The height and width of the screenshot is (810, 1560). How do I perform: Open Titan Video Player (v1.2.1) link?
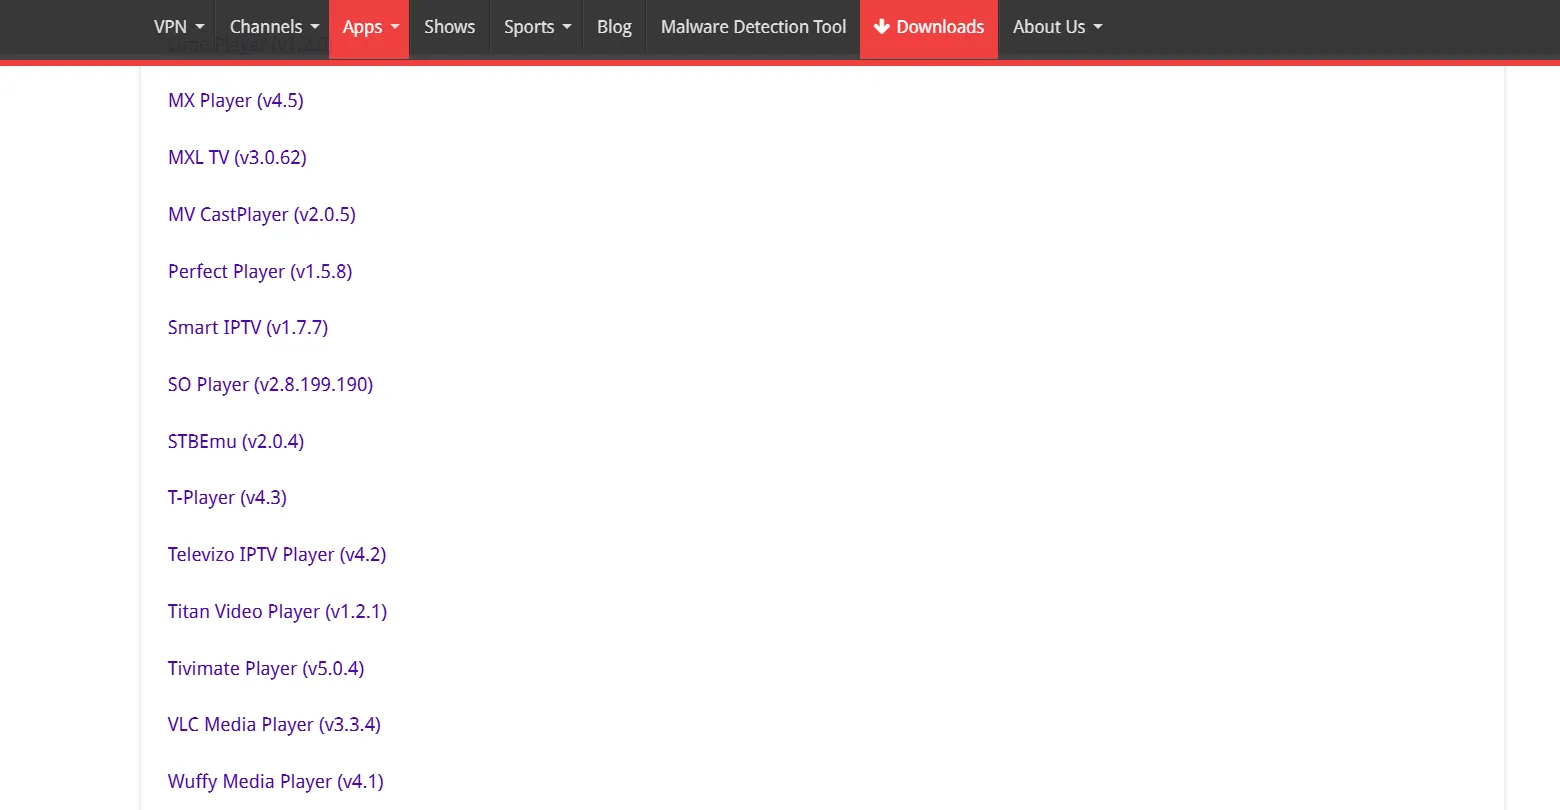tap(277, 612)
